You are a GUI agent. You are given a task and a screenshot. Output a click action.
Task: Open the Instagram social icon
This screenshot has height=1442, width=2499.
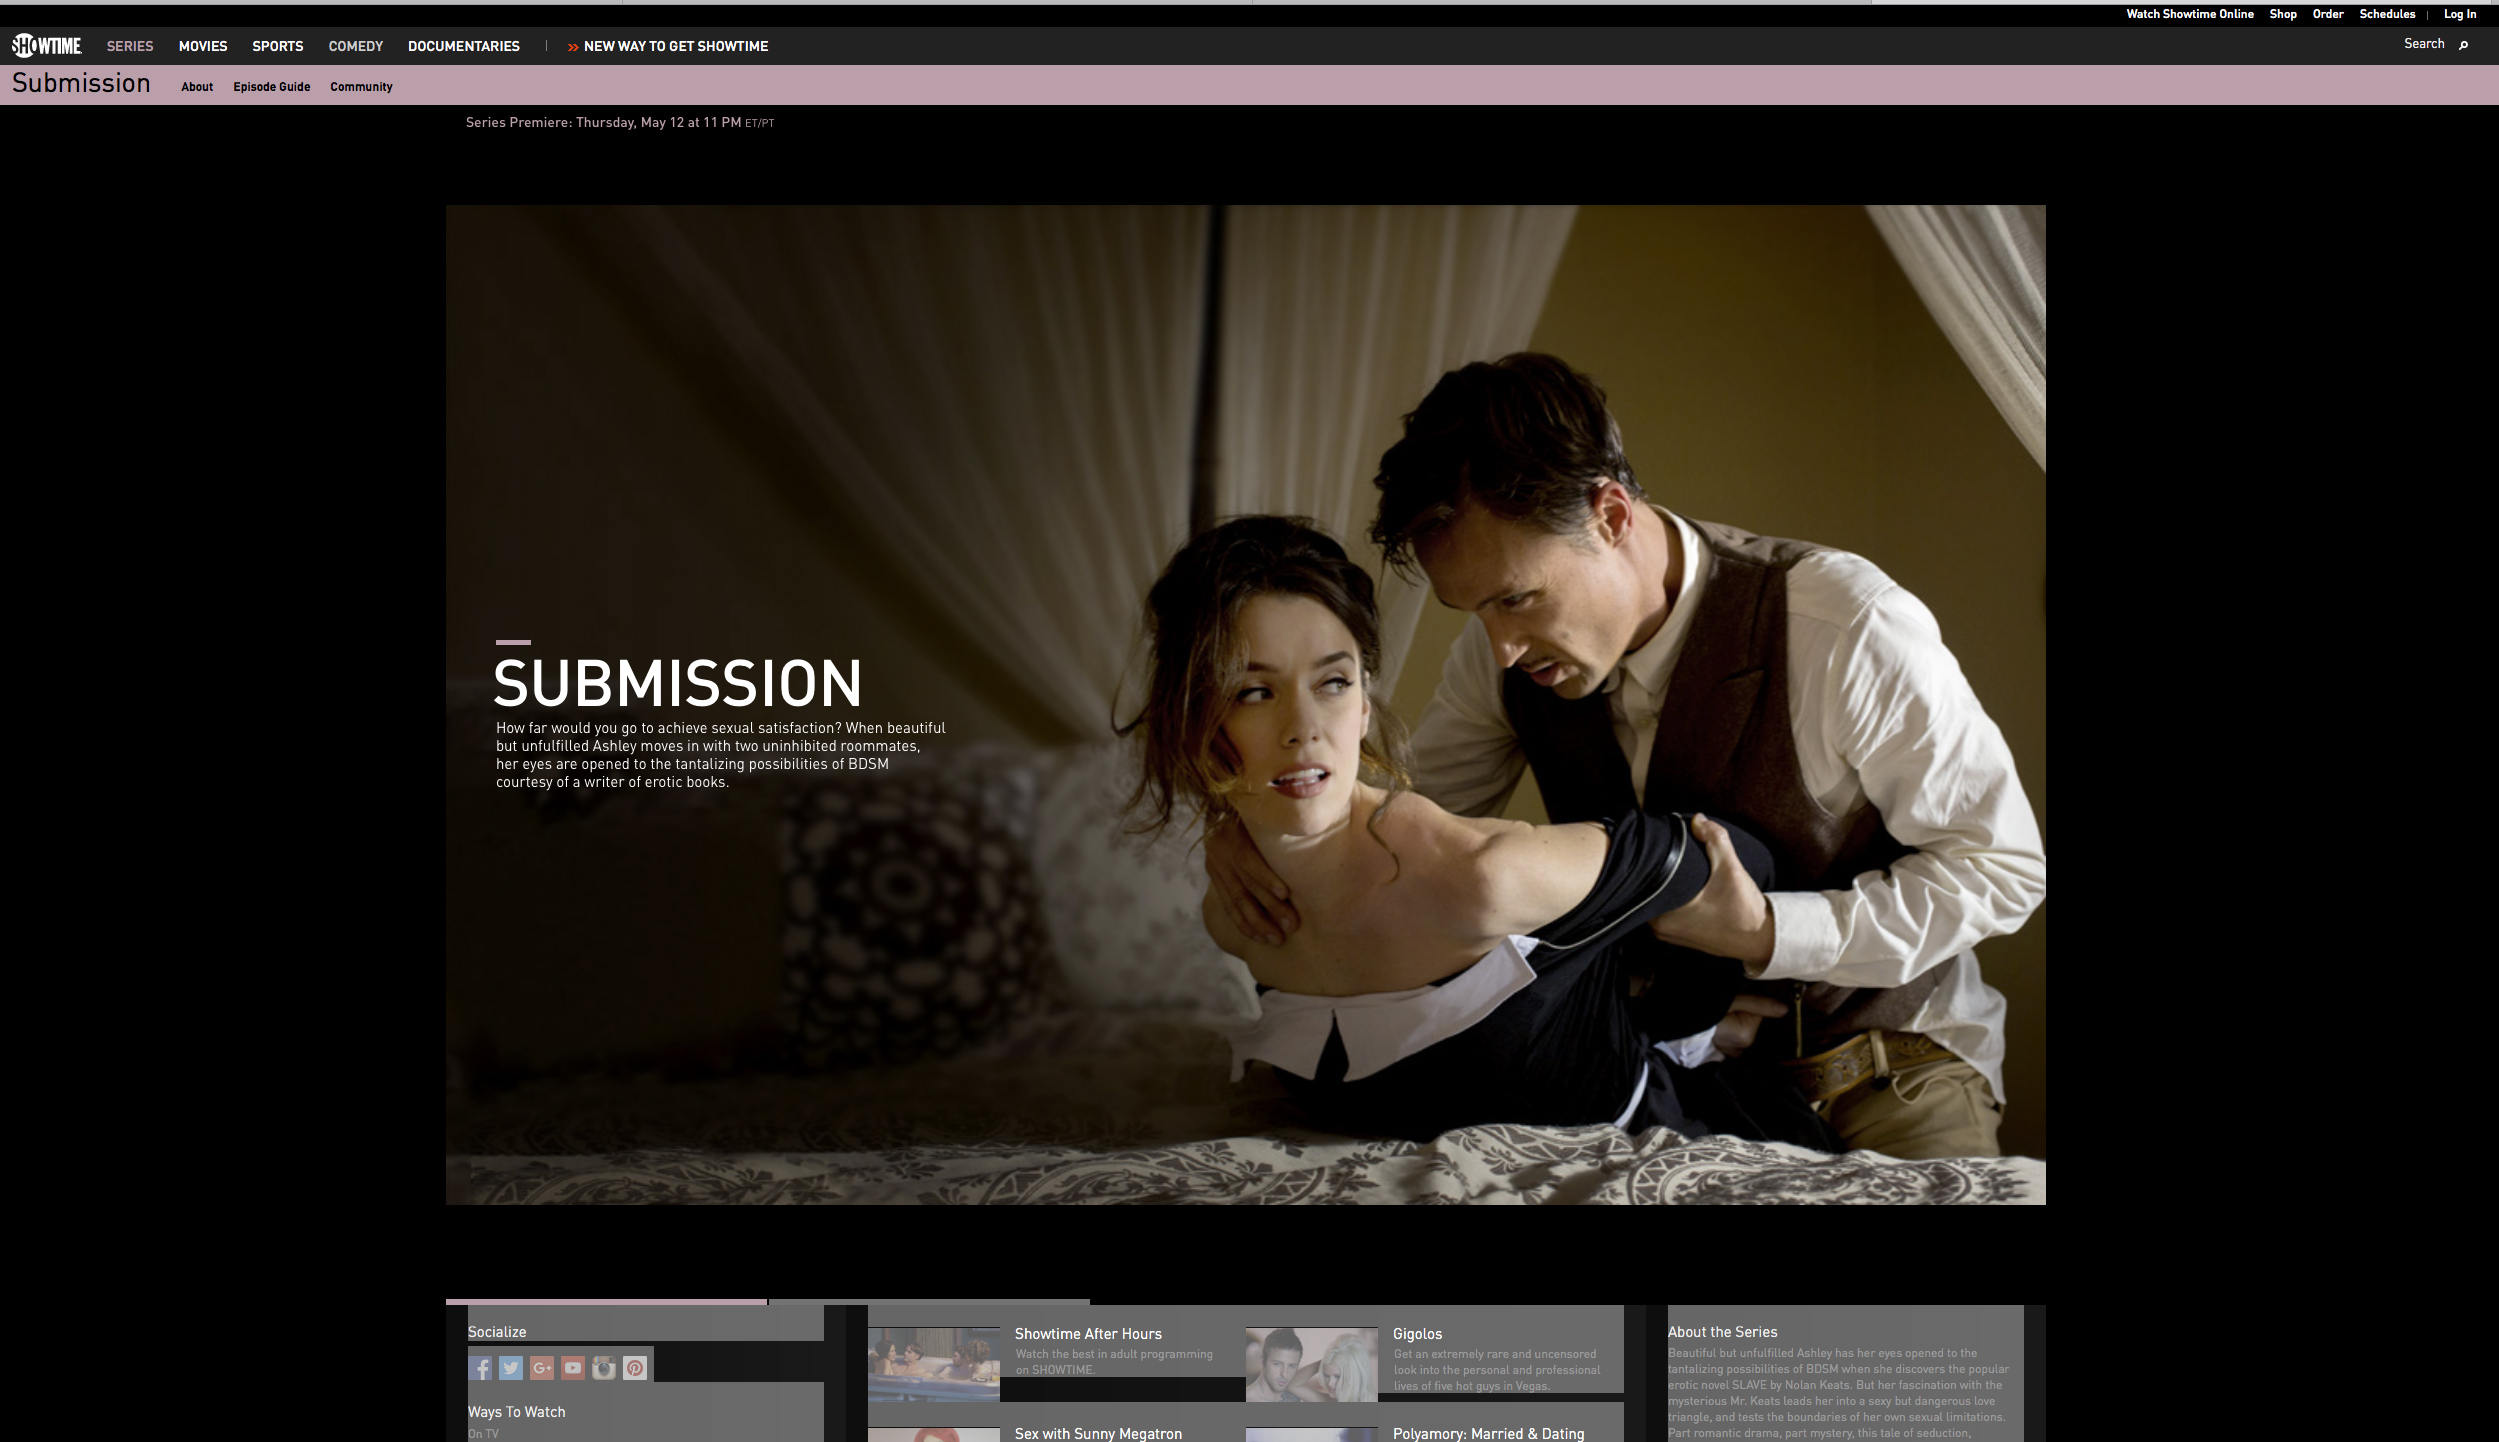point(604,1368)
